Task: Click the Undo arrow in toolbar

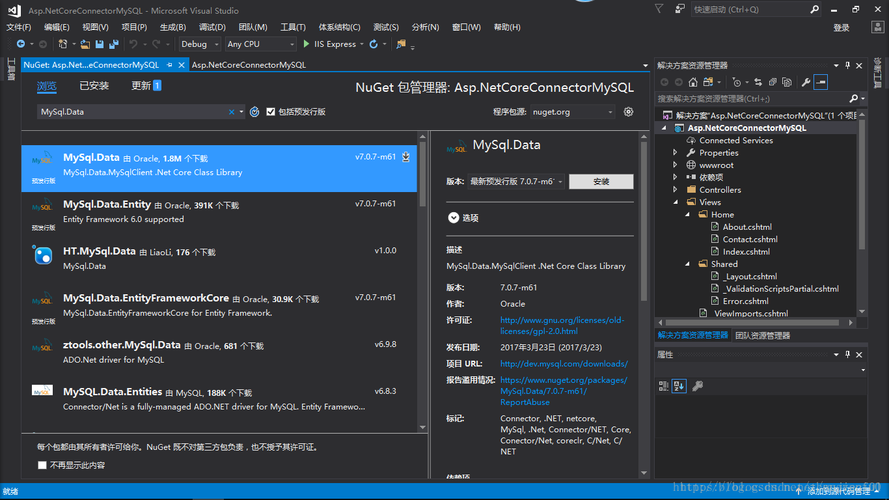Action: click(133, 44)
